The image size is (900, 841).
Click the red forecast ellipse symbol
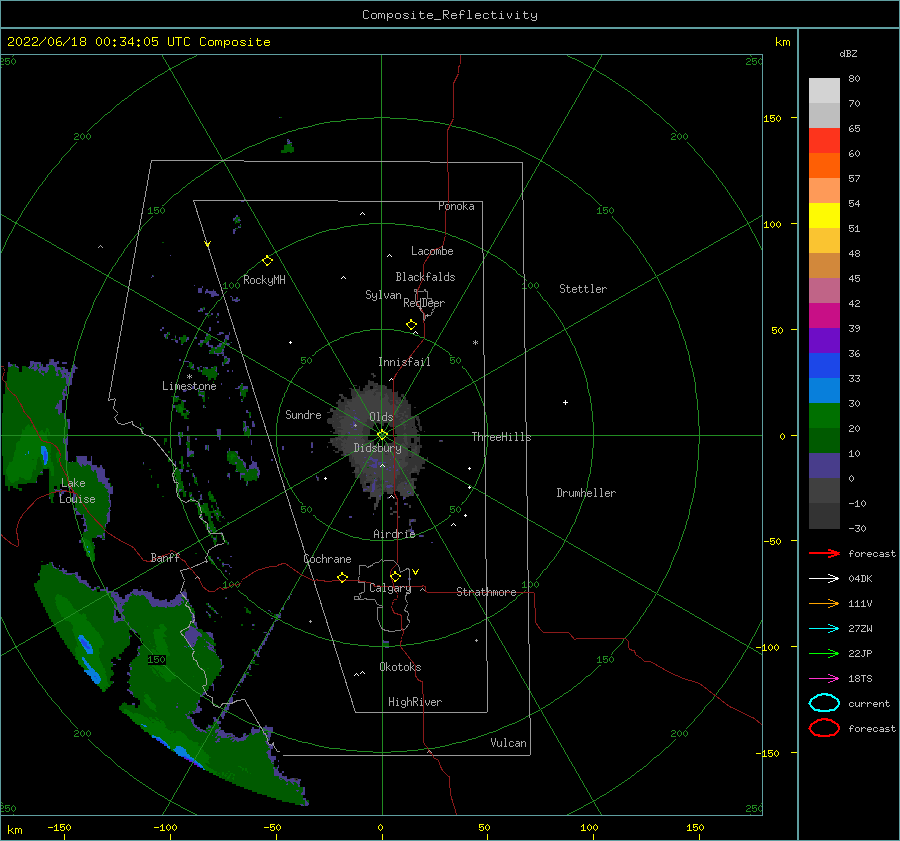coord(824,728)
